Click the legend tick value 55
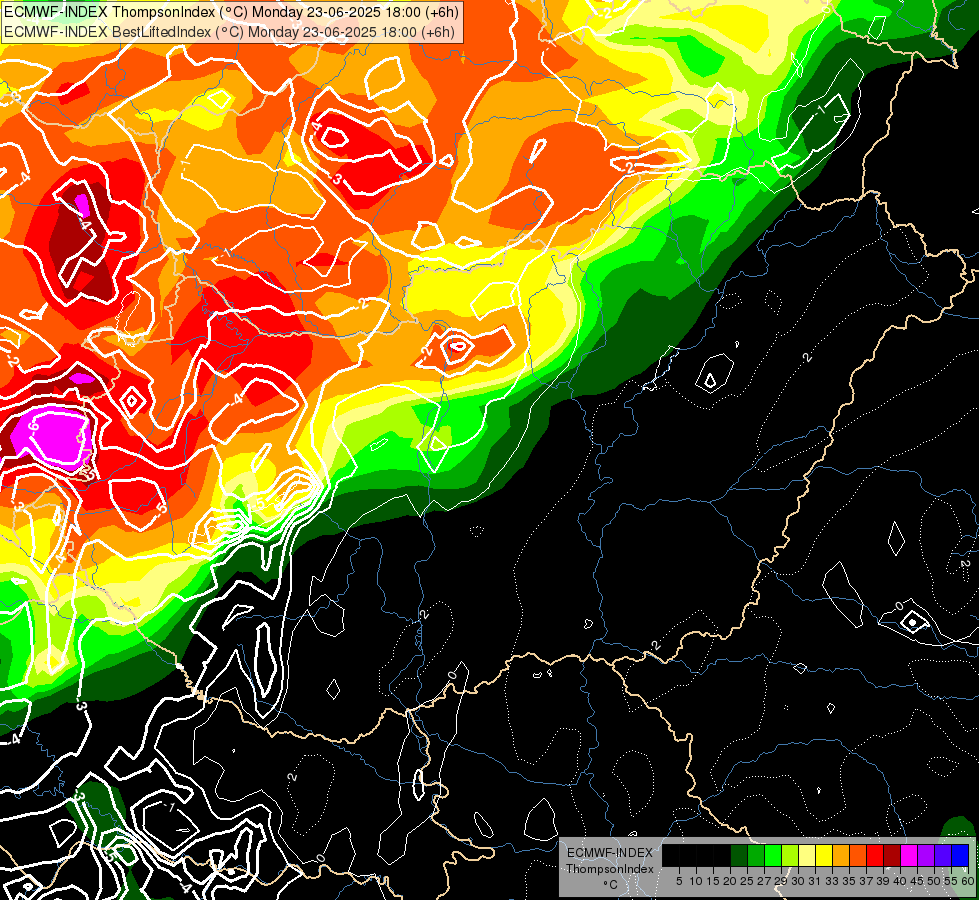This screenshot has width=979, height=900. click(952, 881)
